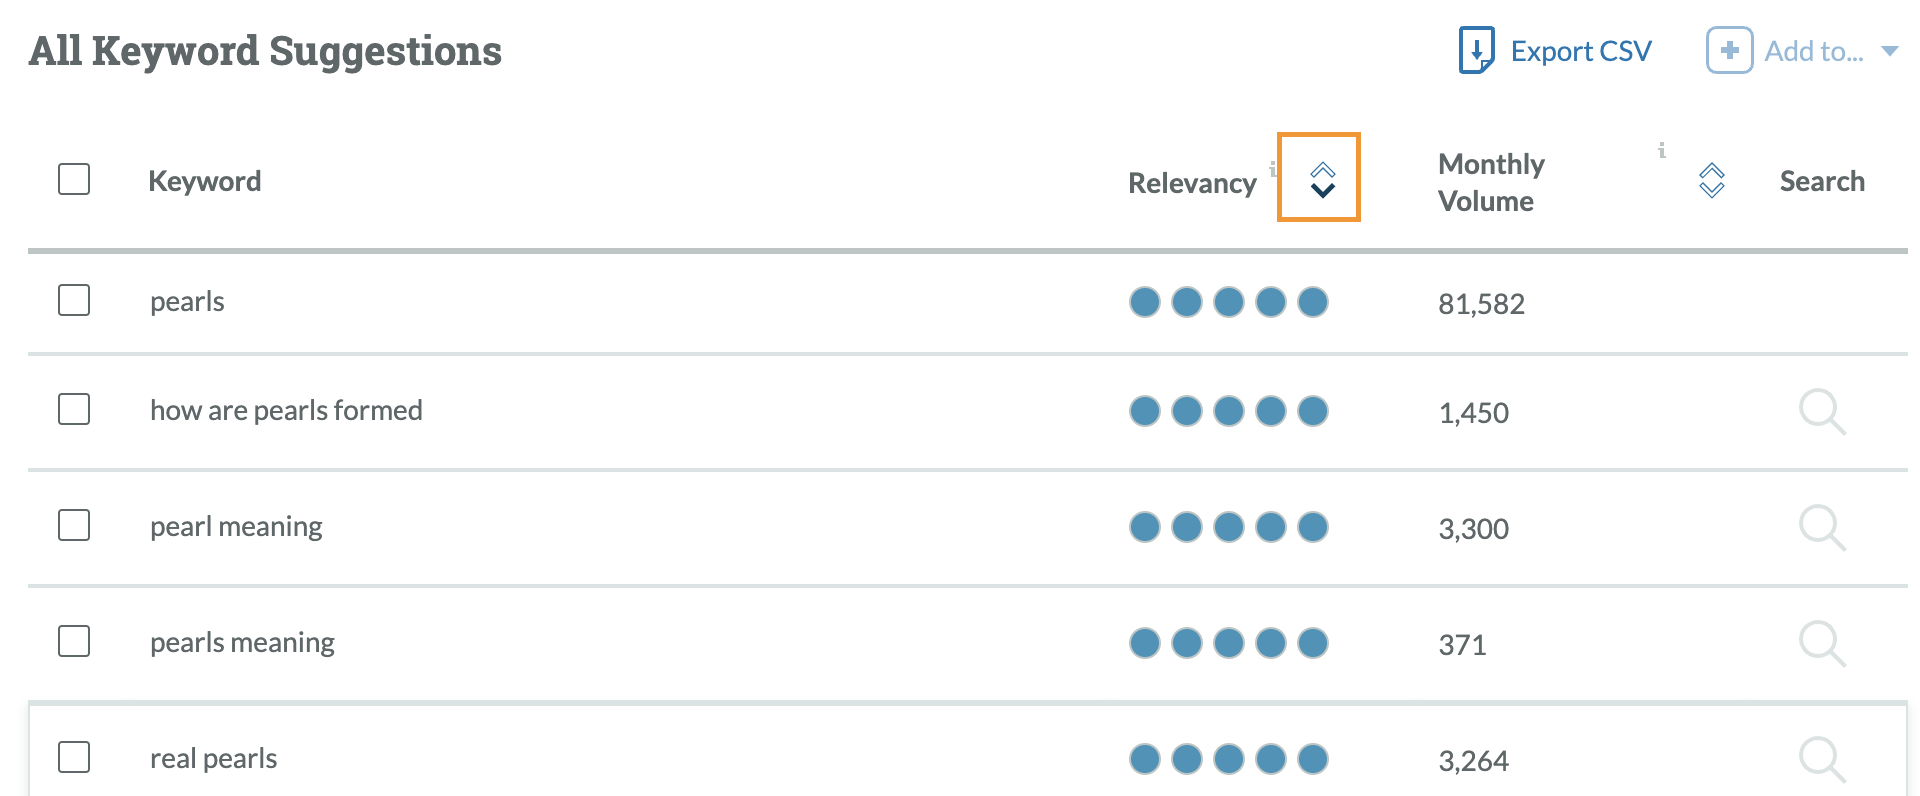
Task: Click the Monthly Volume info icon
Action: pos(1661,150)
